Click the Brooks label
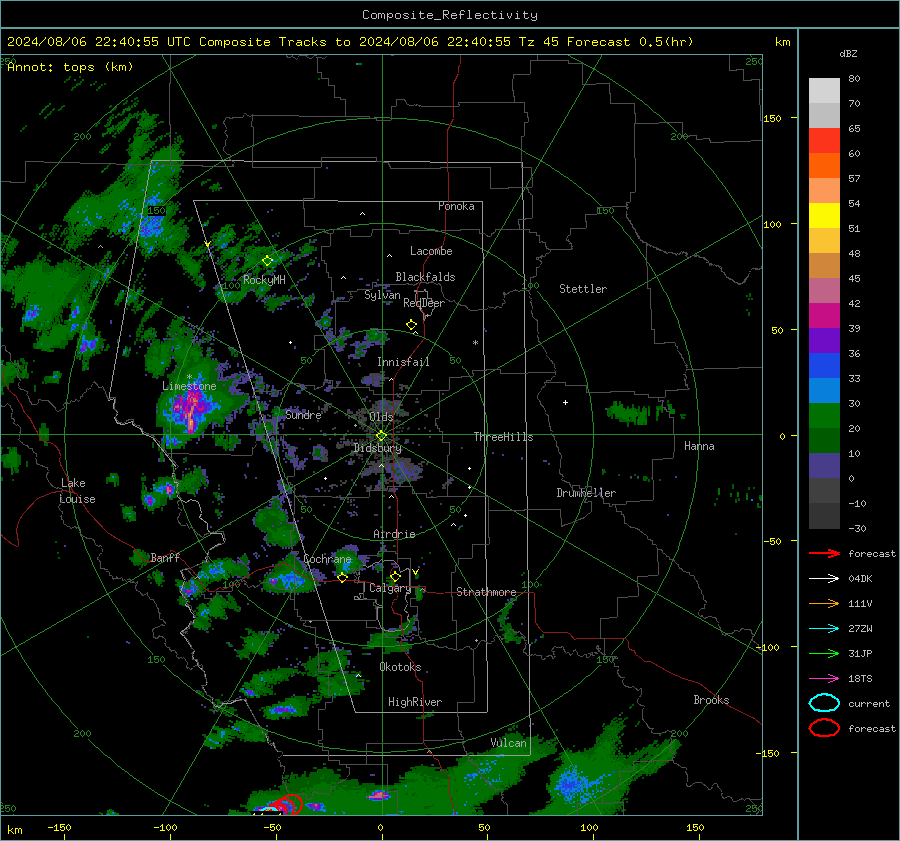Image resolution: width=900 pixels, height=841 pixels. pyautogui.click(x=711, y=700)
